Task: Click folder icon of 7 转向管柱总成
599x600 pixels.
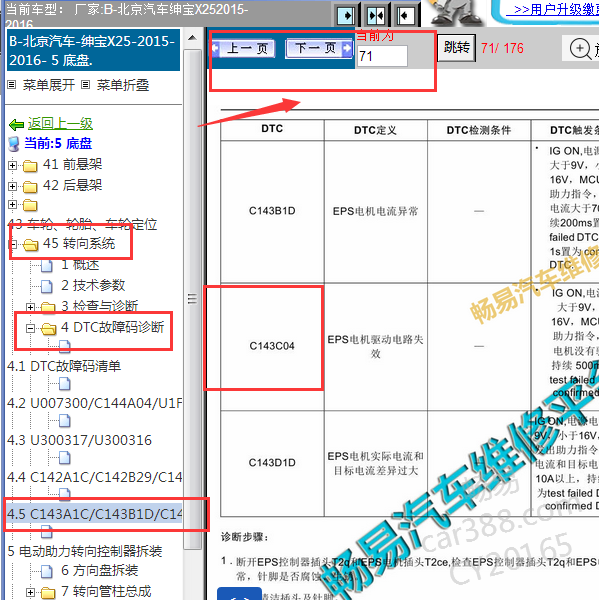Action: [x=48, y=593]
